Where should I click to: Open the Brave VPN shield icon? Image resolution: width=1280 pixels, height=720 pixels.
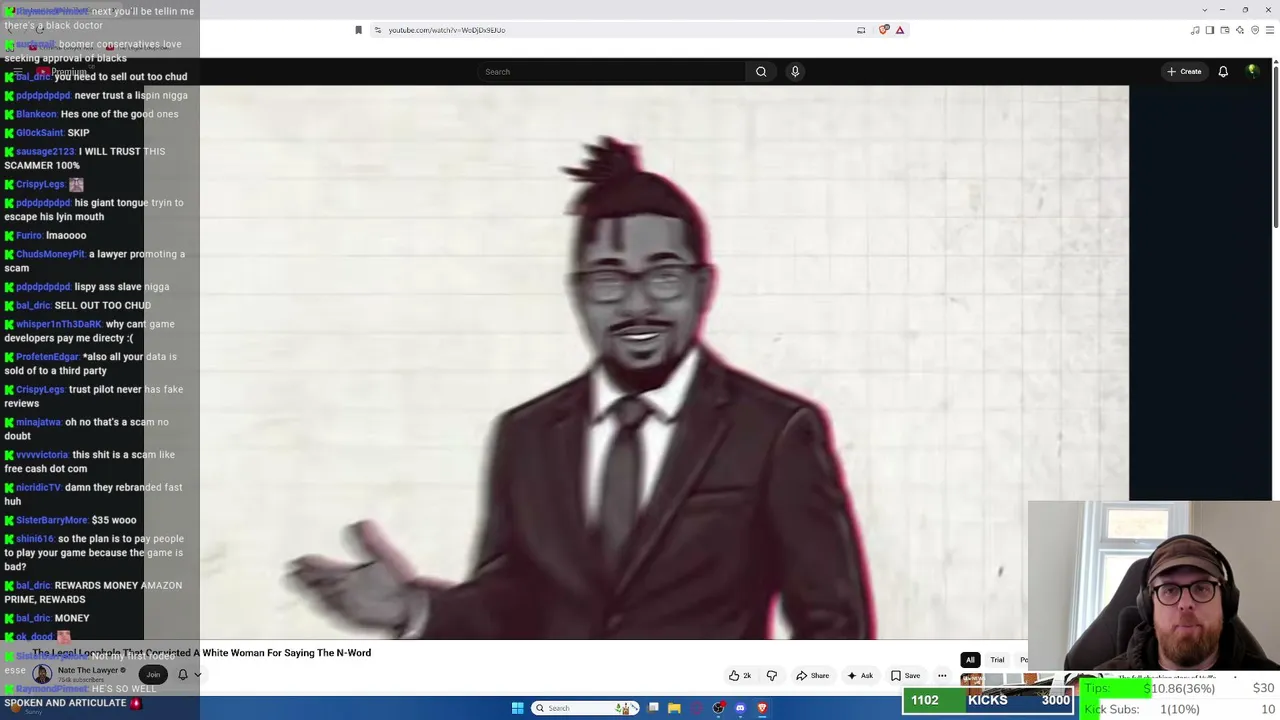pos(1255,30)
